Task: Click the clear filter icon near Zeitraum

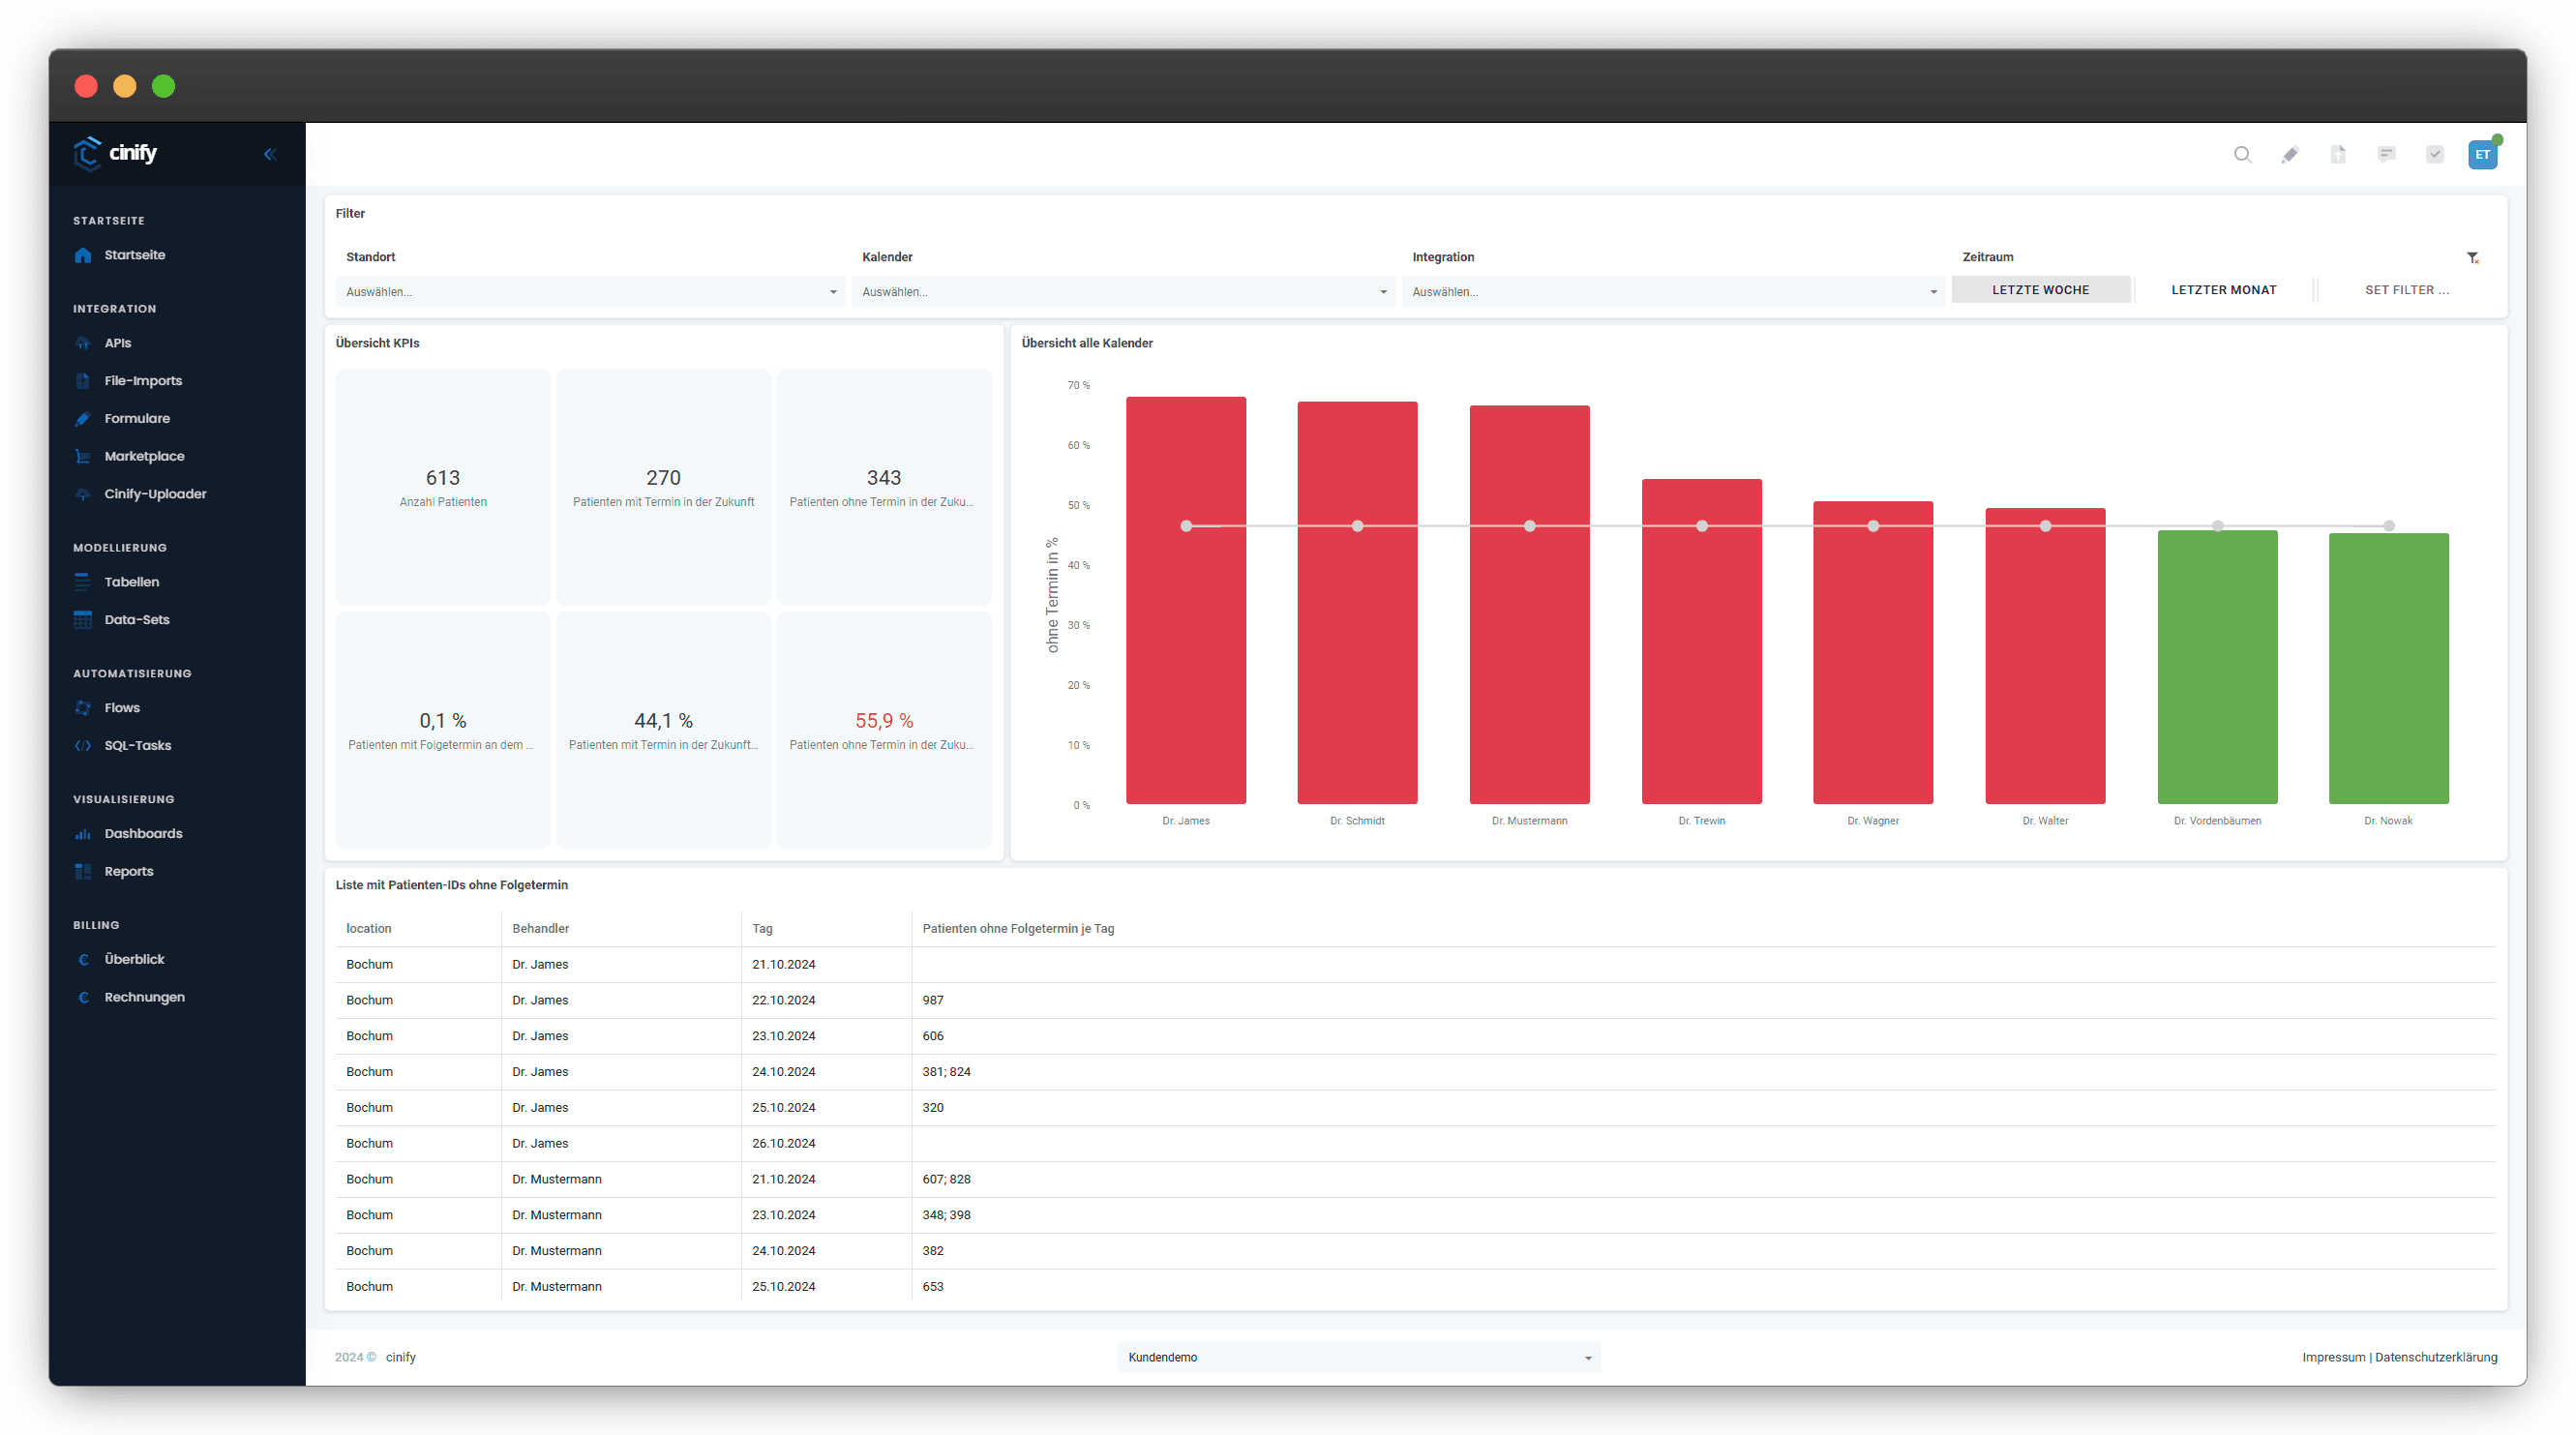Action: (2473, 258)
